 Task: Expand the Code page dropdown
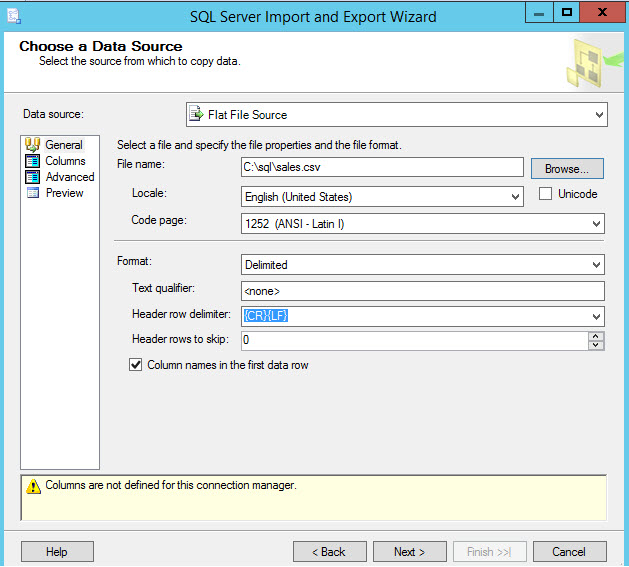coord(597,224)
